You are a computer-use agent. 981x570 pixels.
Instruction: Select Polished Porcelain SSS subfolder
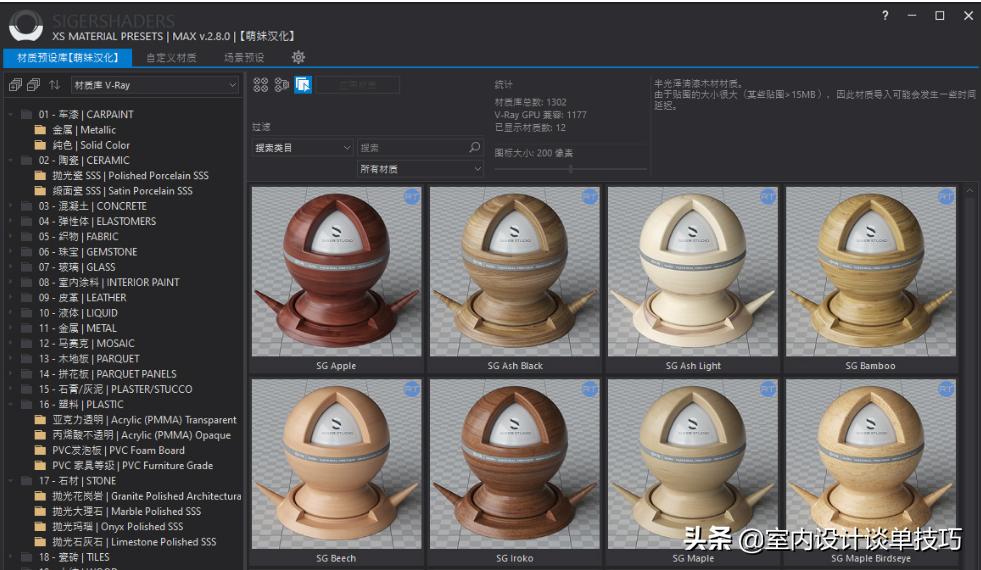coord(131,175)
